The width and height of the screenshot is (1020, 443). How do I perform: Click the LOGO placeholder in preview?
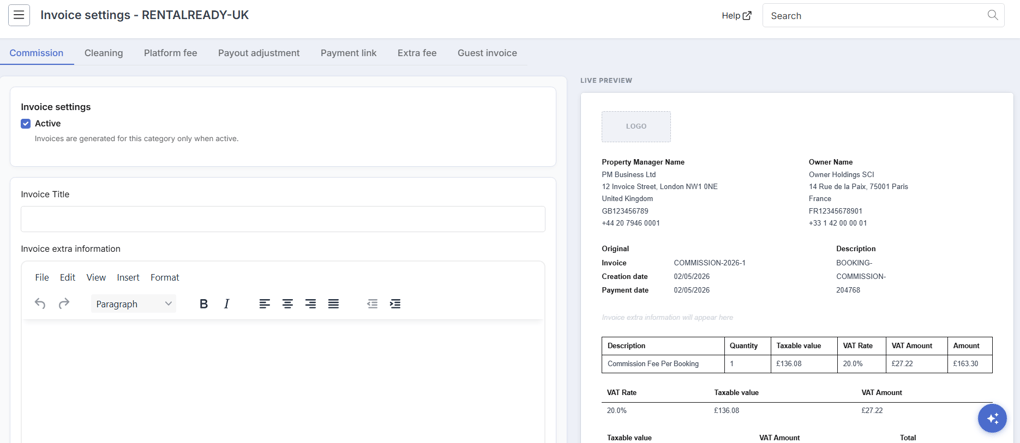[x=636, y=126]
